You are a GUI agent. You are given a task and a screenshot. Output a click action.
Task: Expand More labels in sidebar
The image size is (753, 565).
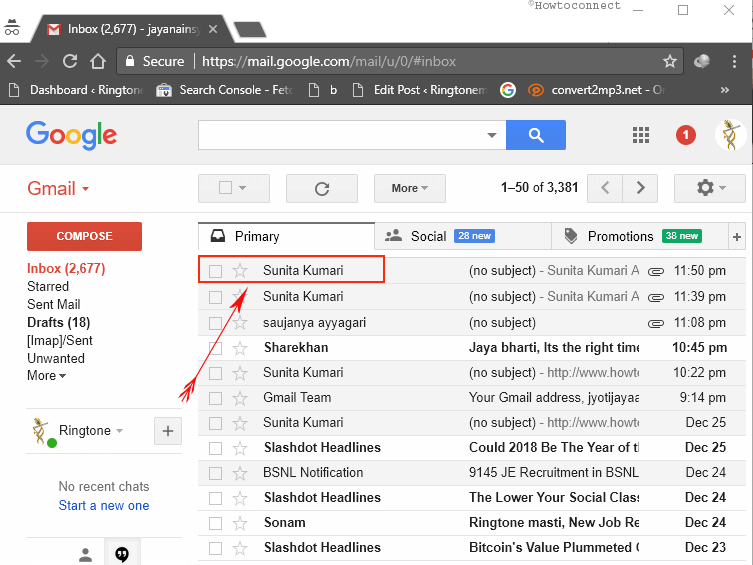click(x=46, y=375)
